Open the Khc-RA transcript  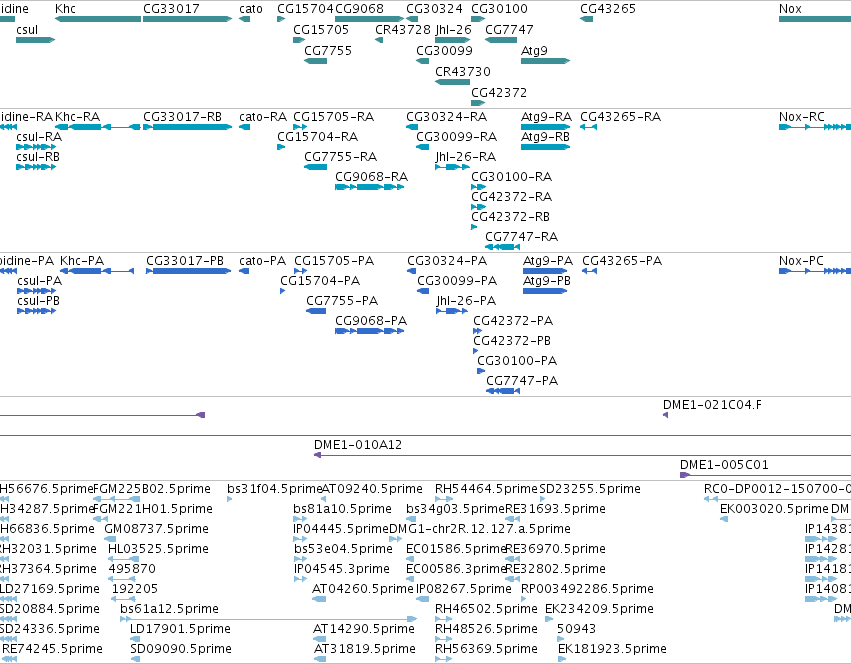coord(98,127)
